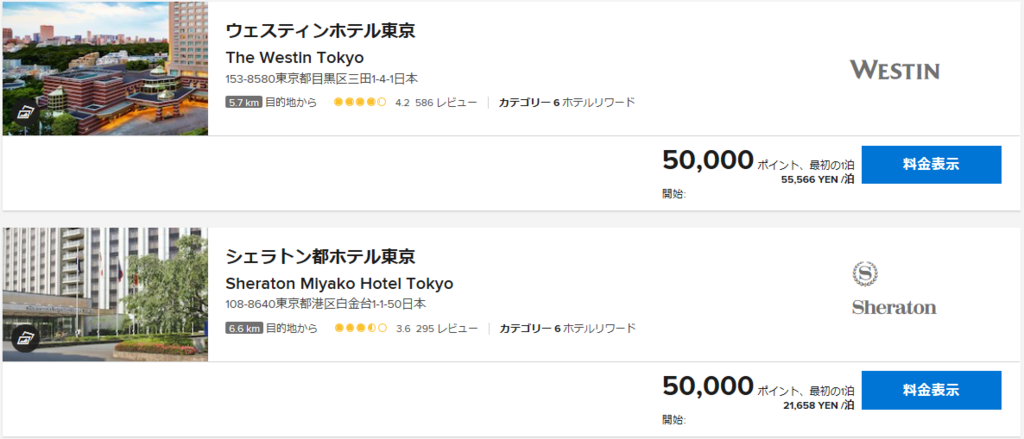The width and height of the screenshot is (1024, 439).
Task: Click the Sheraton brand logo
Action: tap(894, 288)
